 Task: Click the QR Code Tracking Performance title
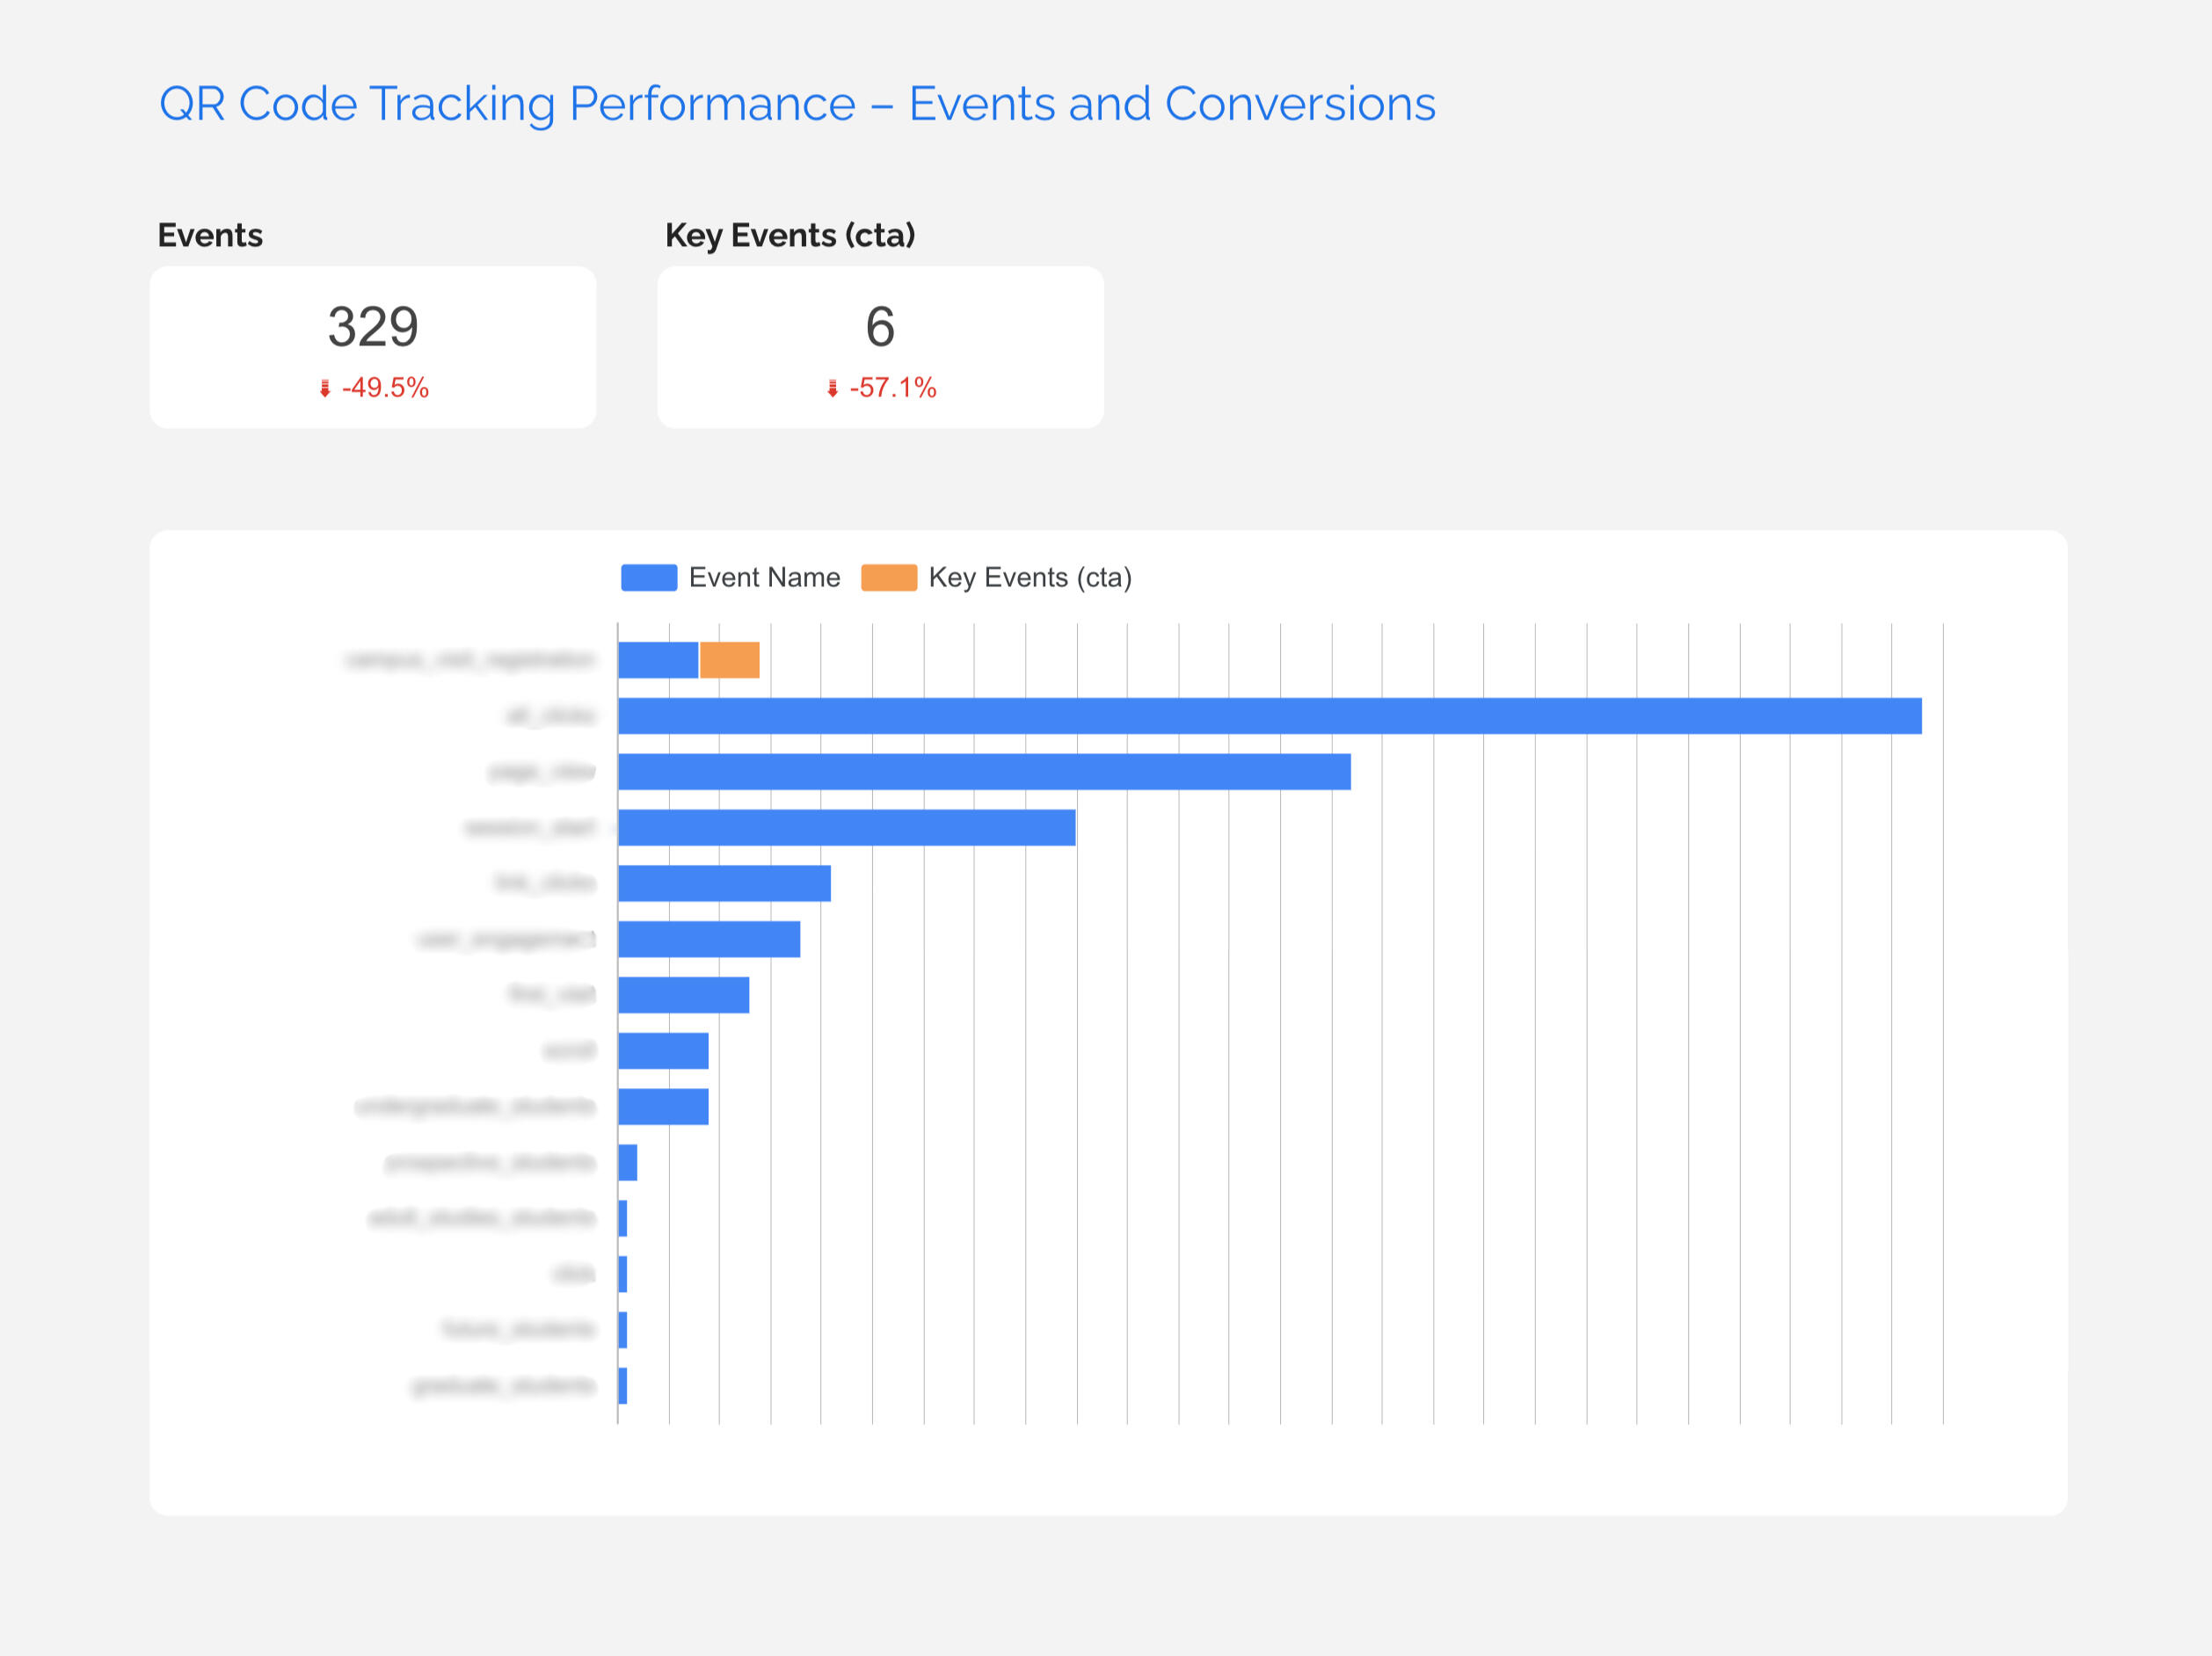coord(797,104)
